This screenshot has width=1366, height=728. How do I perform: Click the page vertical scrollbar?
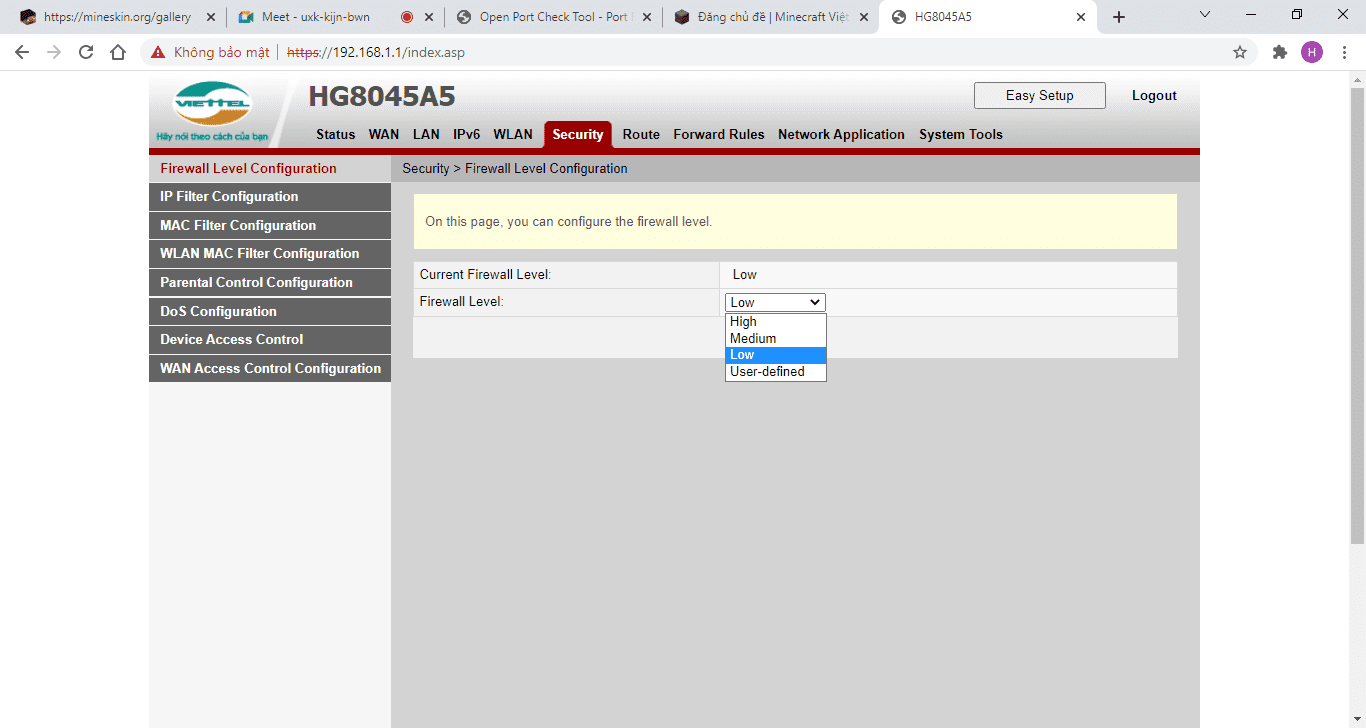pyautogui.click(x=1357, y=316)
